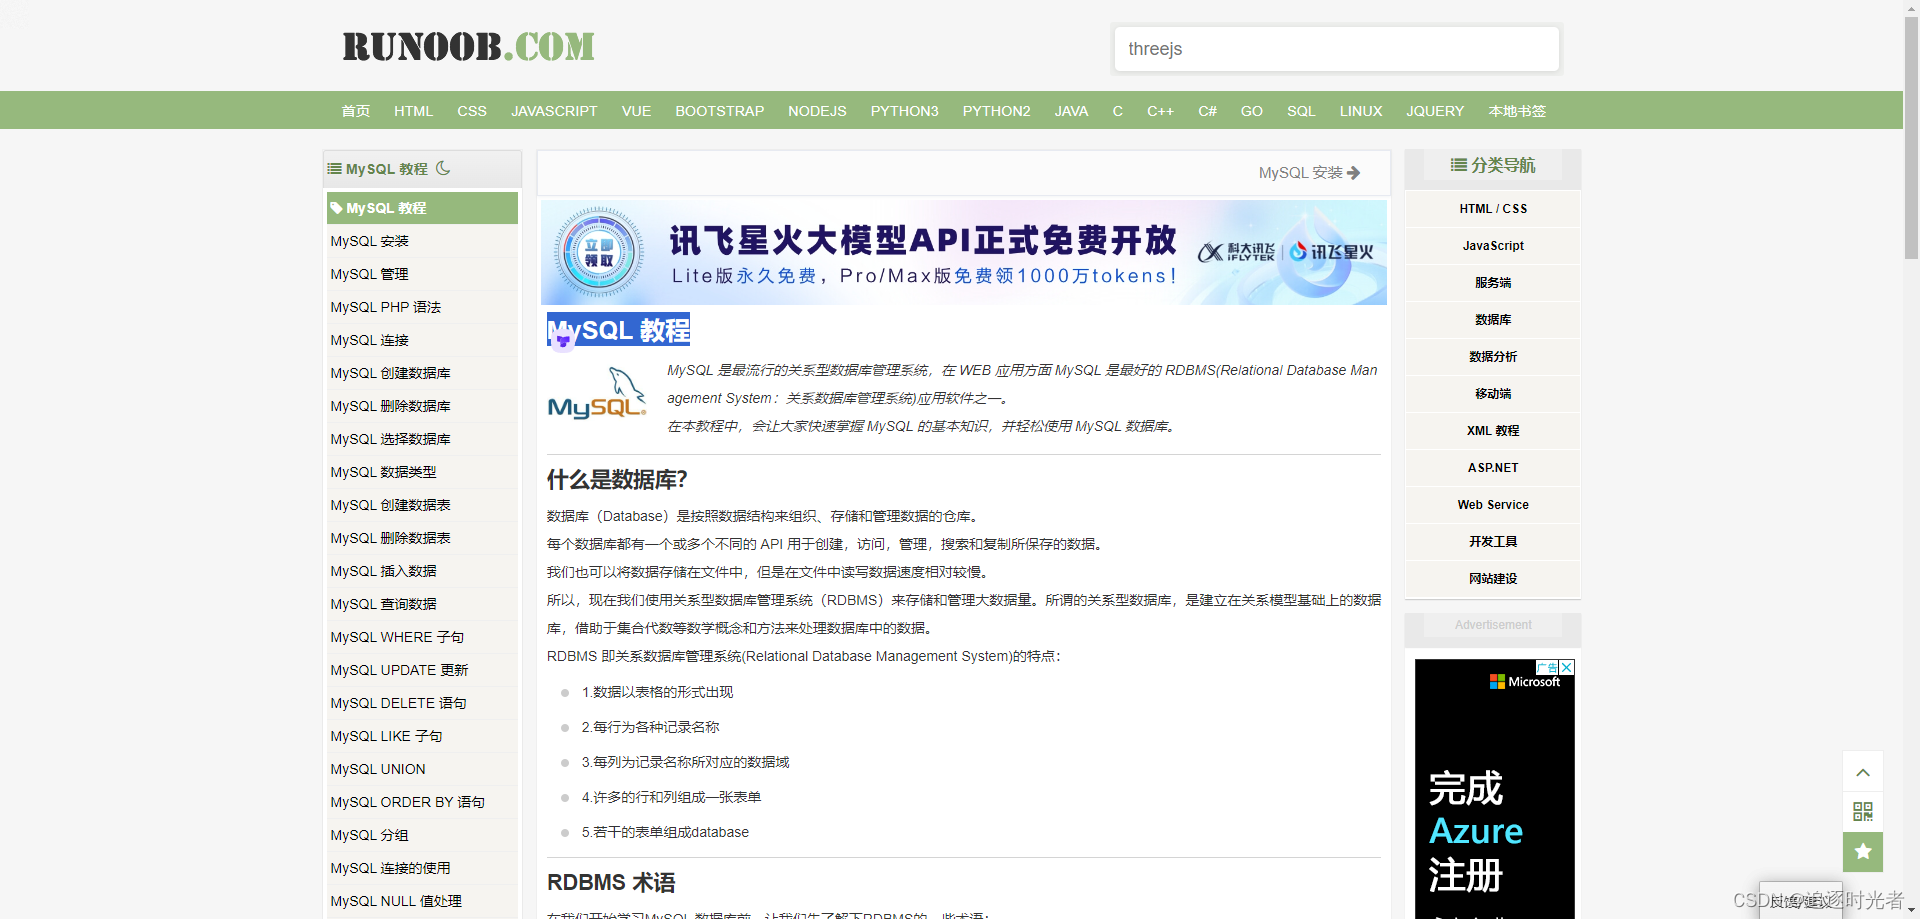Click the search box containing threejs

(x=1336, y=48)
